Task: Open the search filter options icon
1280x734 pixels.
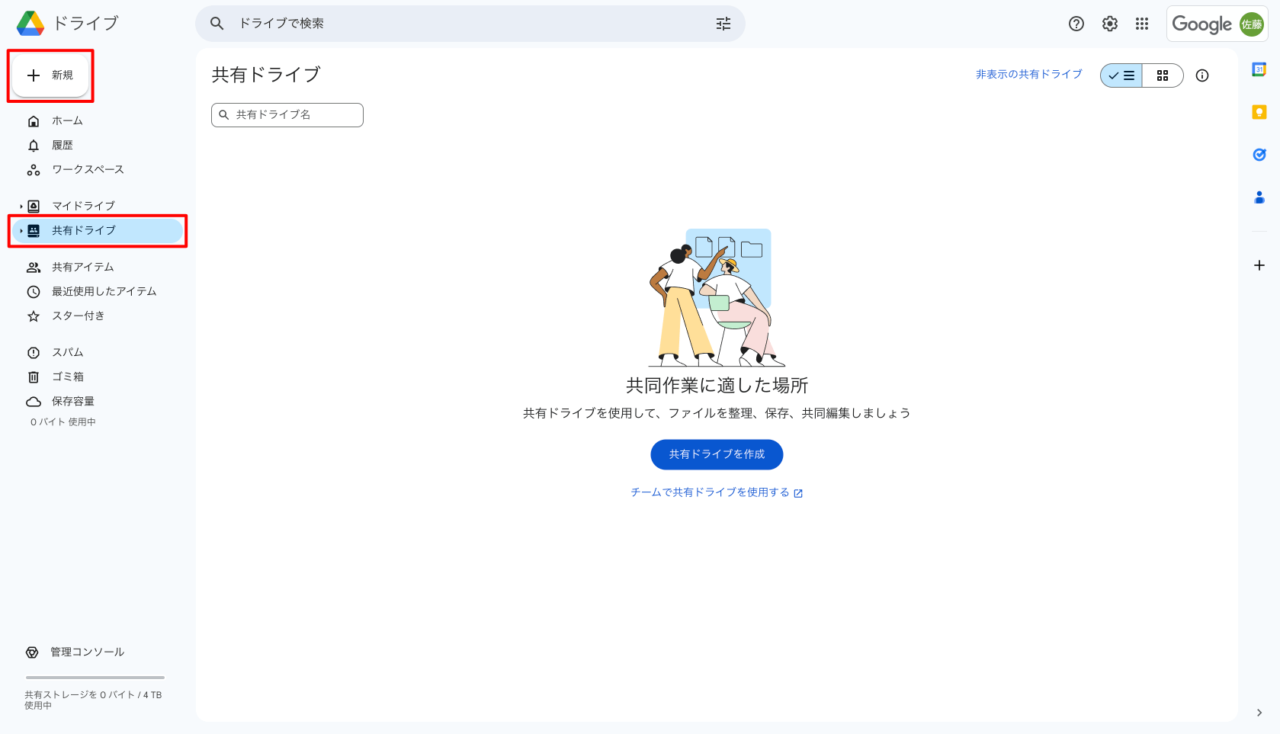Action: [723, 24]
